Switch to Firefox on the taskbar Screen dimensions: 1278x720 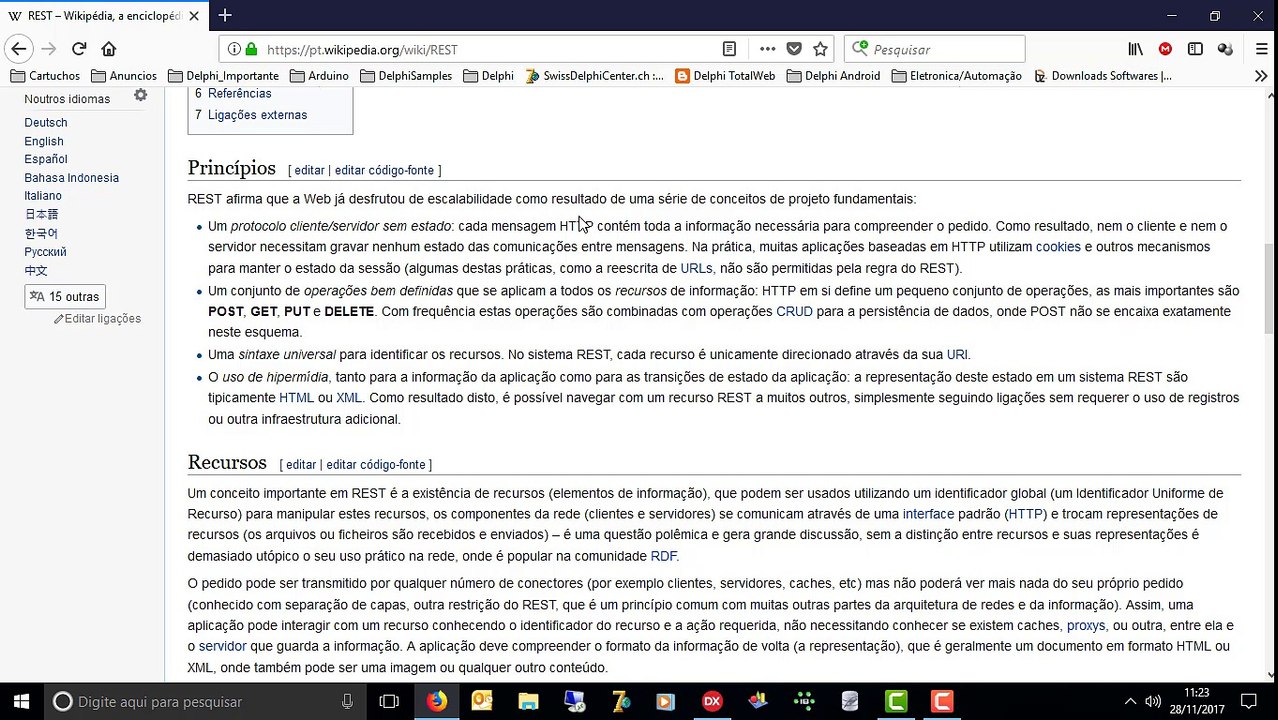tap(437, 702)
